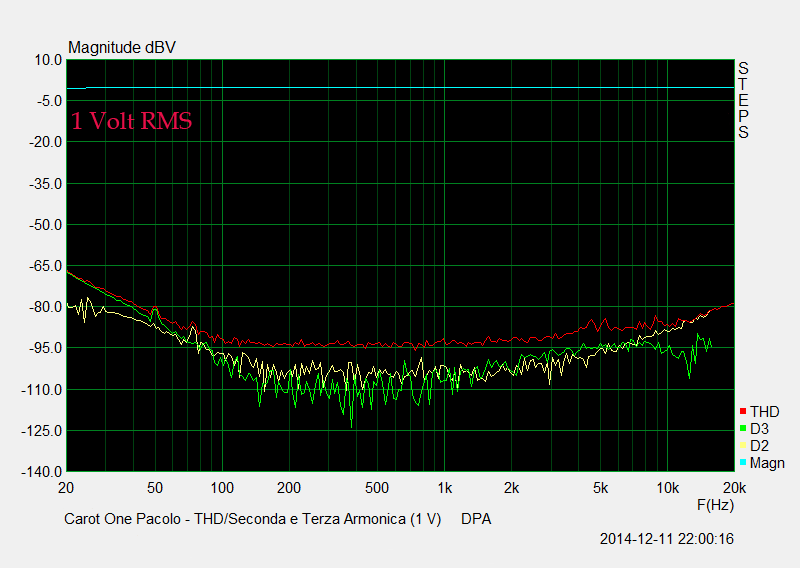Viewport: 800px width, 568px height.
Task: Click the red 1 Volt RMS annotation
Action: tap(131, 121)
